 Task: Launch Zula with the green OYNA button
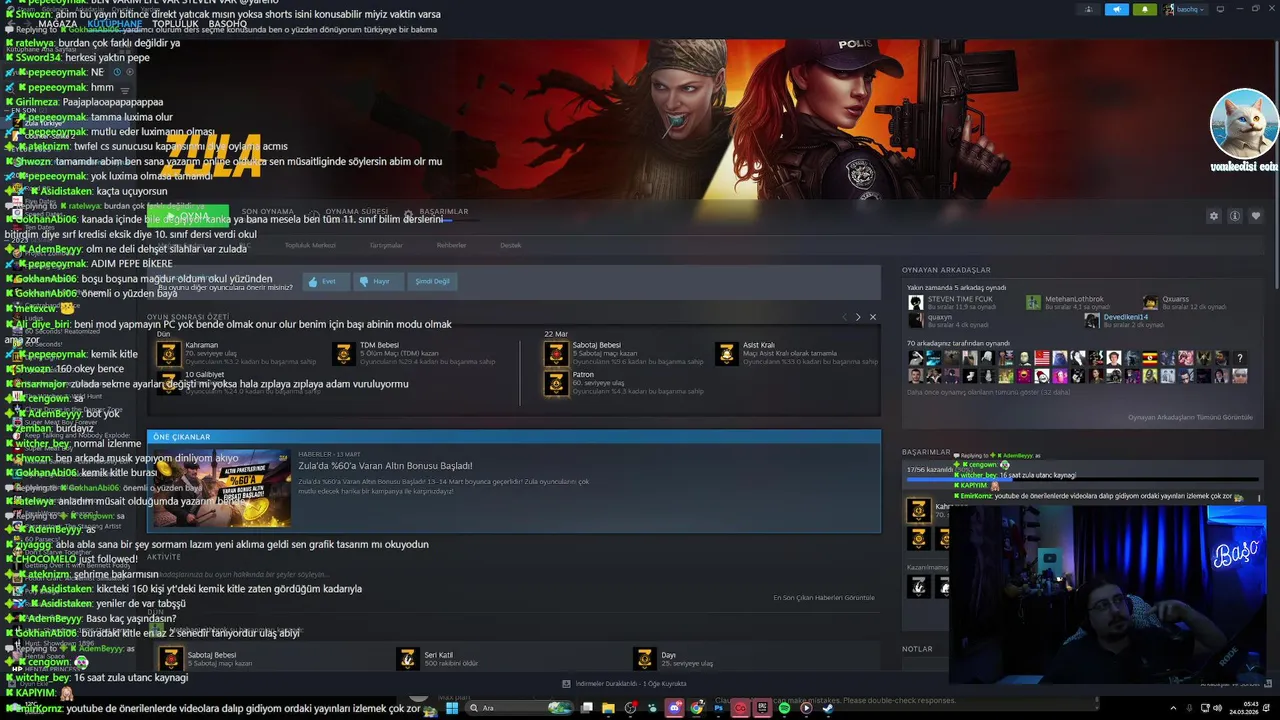(x=190, y=216)
